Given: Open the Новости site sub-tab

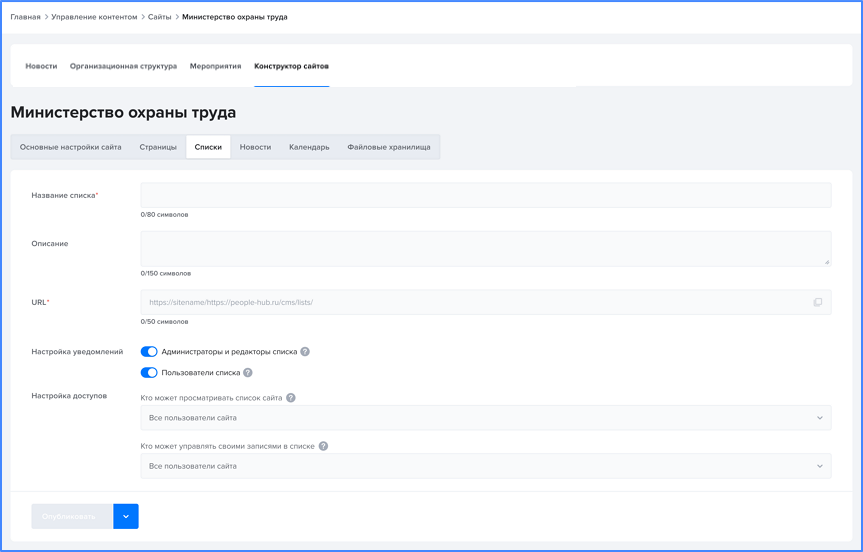Looking at the screenshot, I should click(255, 147).
